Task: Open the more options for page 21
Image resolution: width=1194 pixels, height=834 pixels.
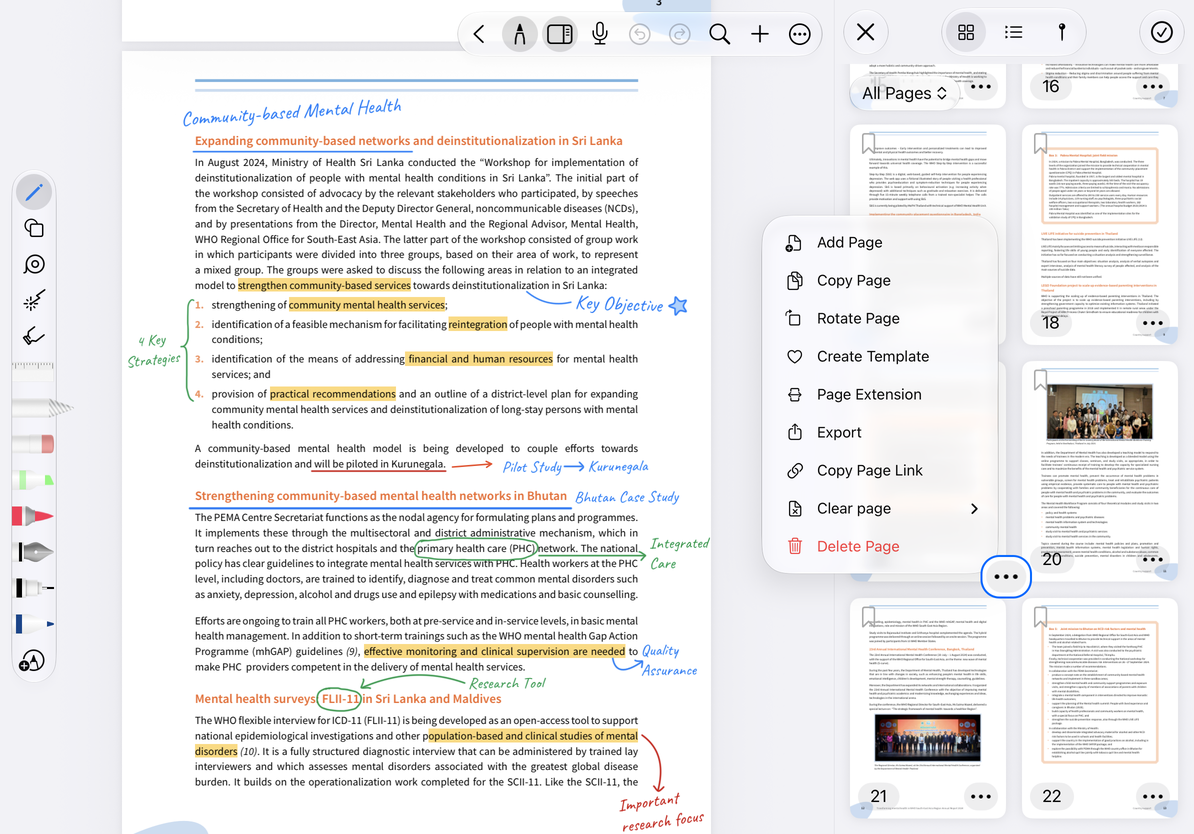Action: pyautogui.click(x=981, y=797)
